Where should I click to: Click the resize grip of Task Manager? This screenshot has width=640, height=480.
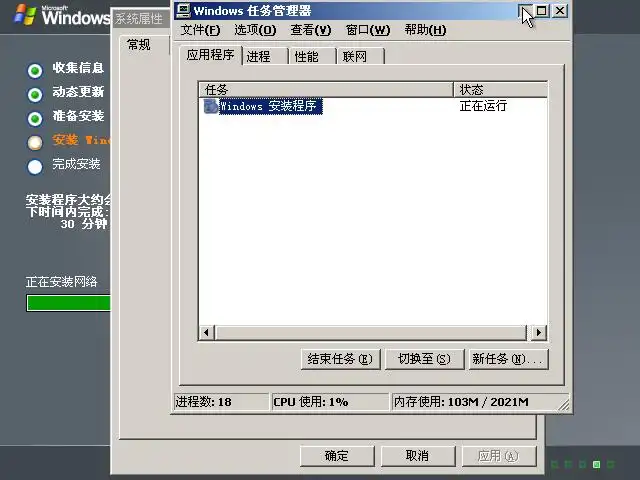[x=564, y=404]
